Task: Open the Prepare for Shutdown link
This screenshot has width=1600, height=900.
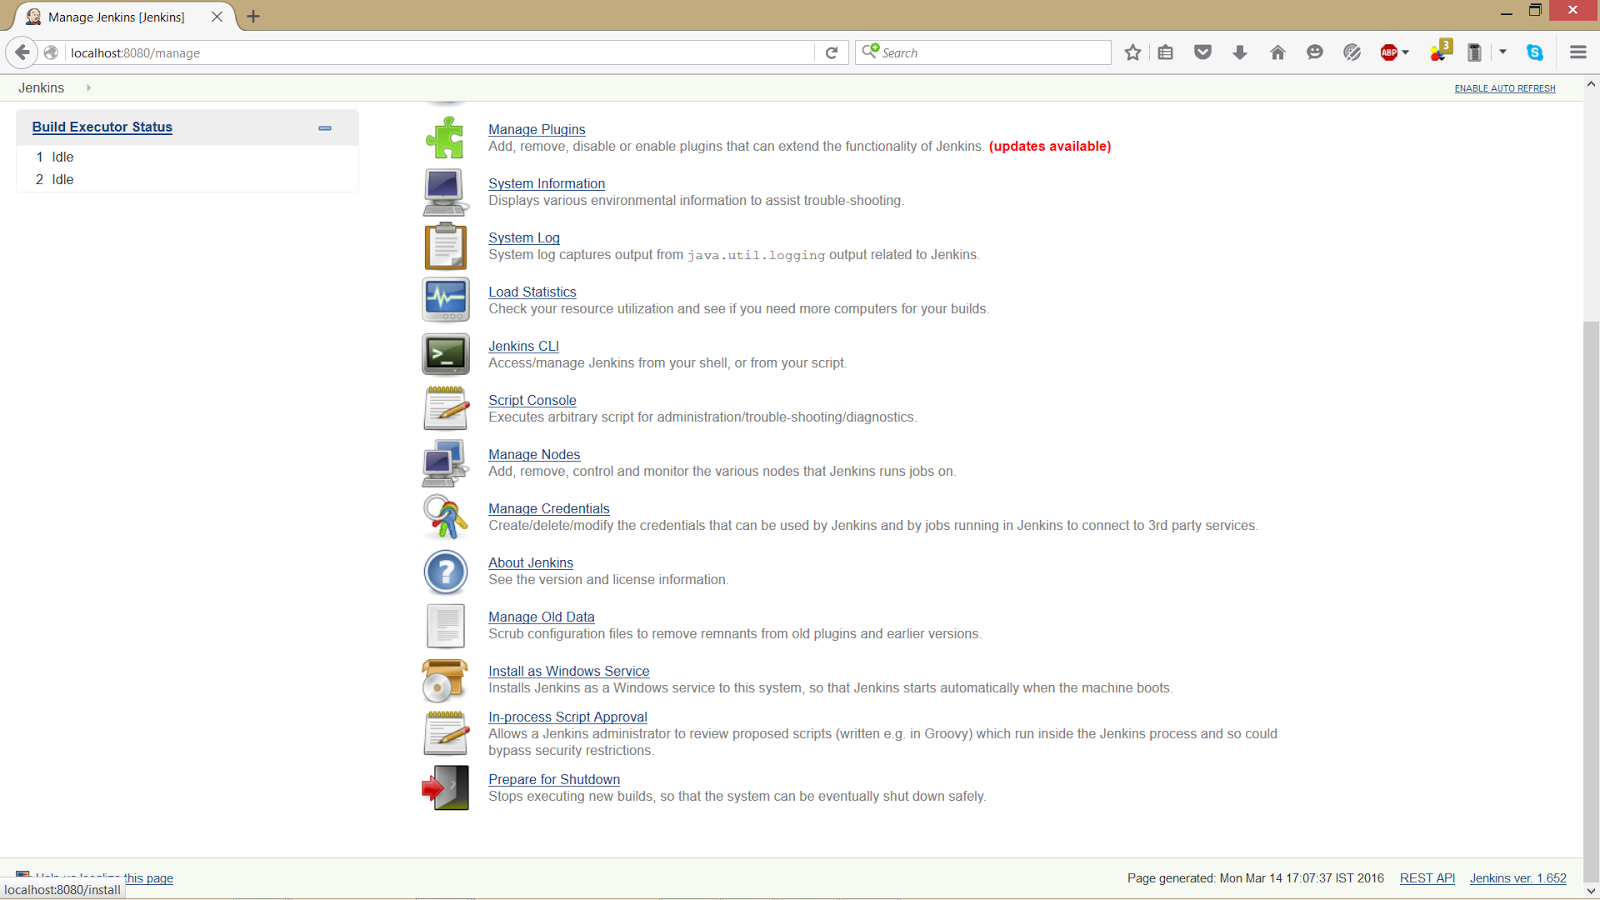Action: (554, 779)
